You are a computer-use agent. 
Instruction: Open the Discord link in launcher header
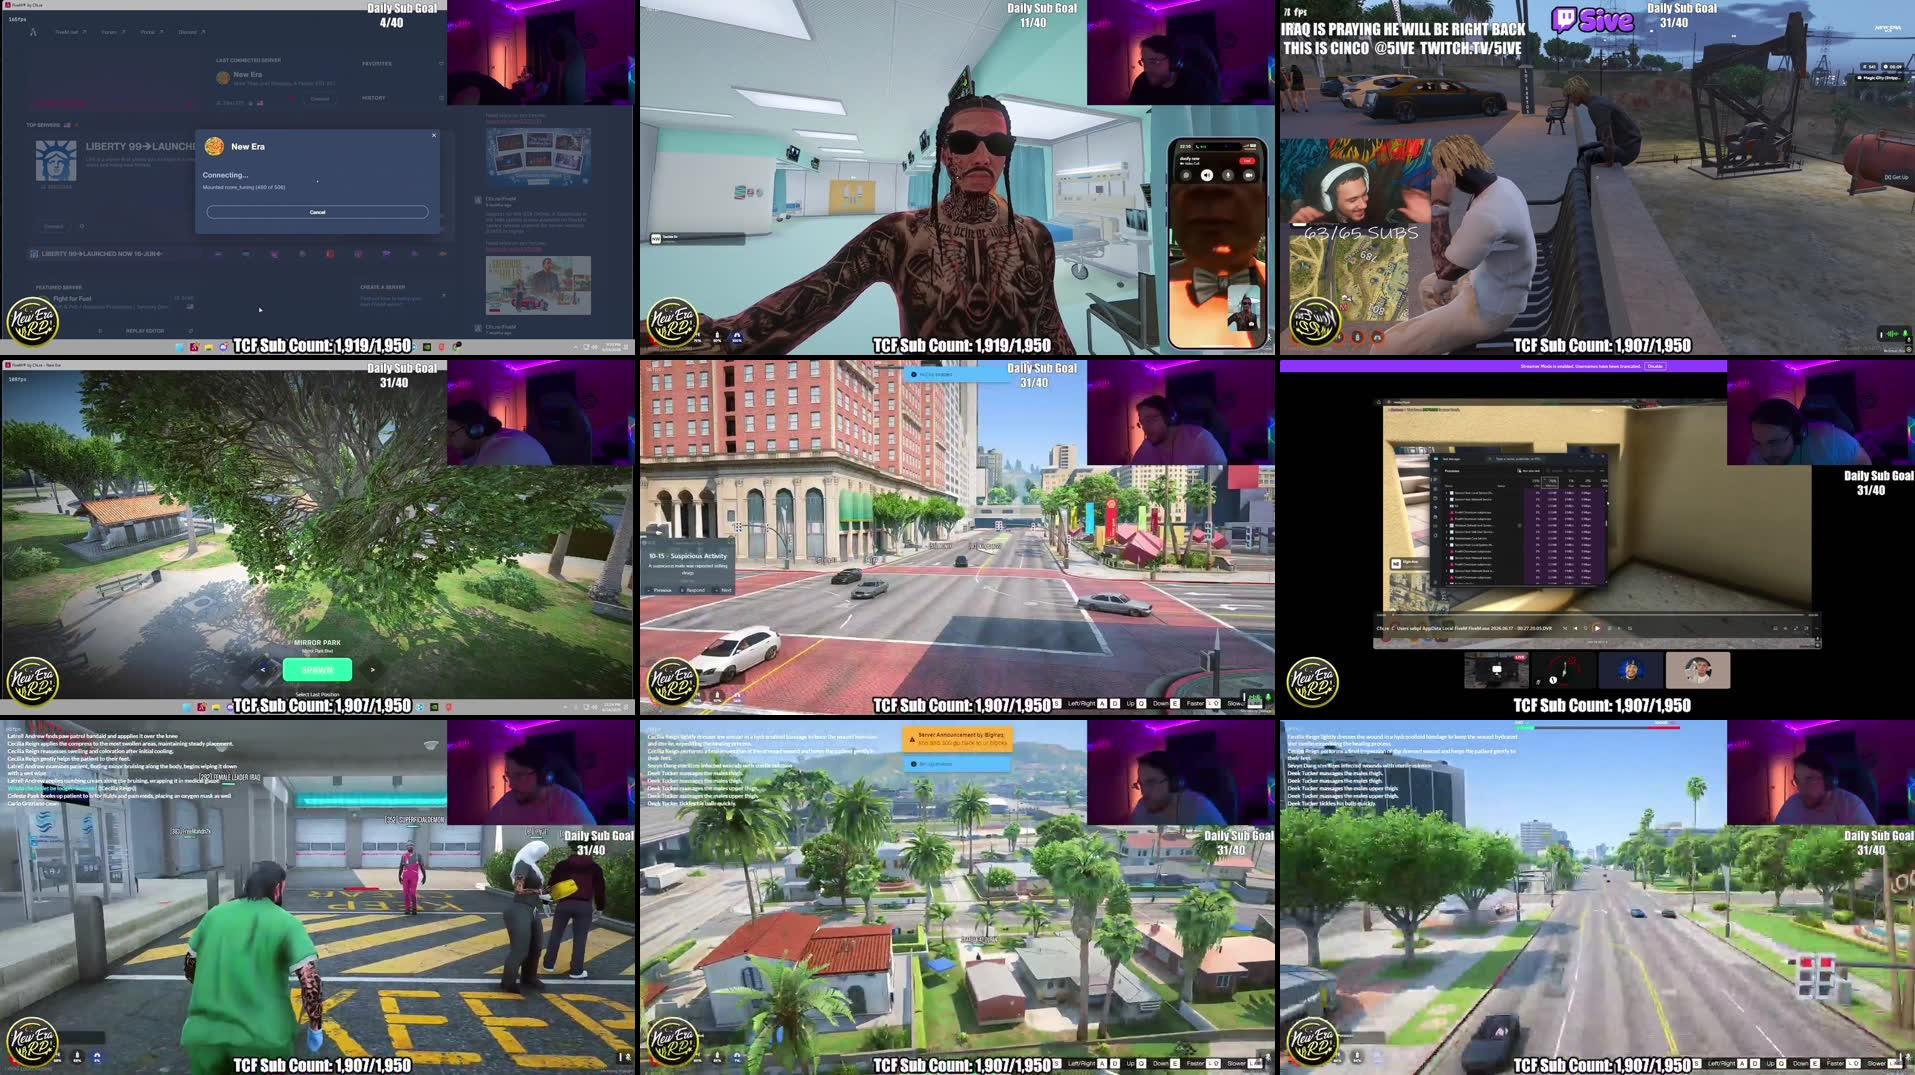[190, 32]
